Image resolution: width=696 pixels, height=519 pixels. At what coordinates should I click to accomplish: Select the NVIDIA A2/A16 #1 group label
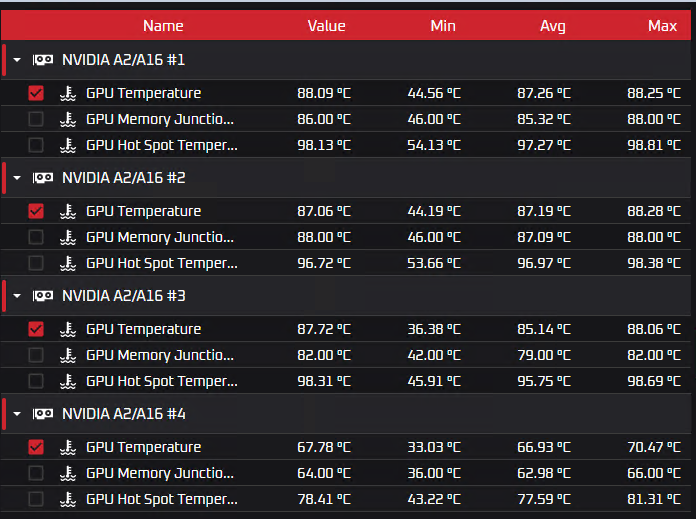point(123,59)
